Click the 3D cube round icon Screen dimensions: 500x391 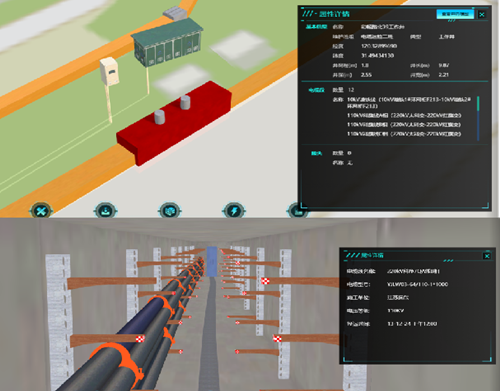[170, 211]
